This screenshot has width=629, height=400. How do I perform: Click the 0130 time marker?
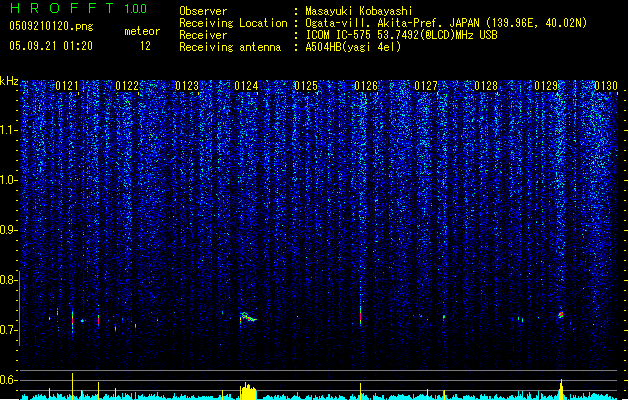point(606,86)
